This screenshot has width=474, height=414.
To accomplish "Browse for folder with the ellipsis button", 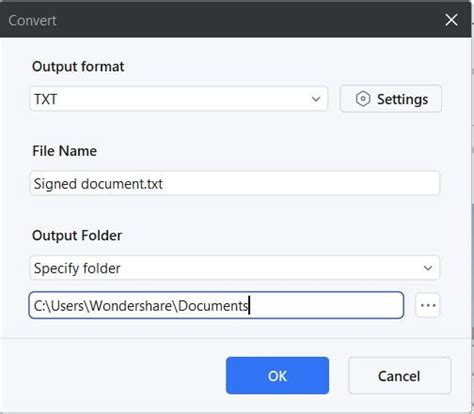I will [x=428, y=305].
